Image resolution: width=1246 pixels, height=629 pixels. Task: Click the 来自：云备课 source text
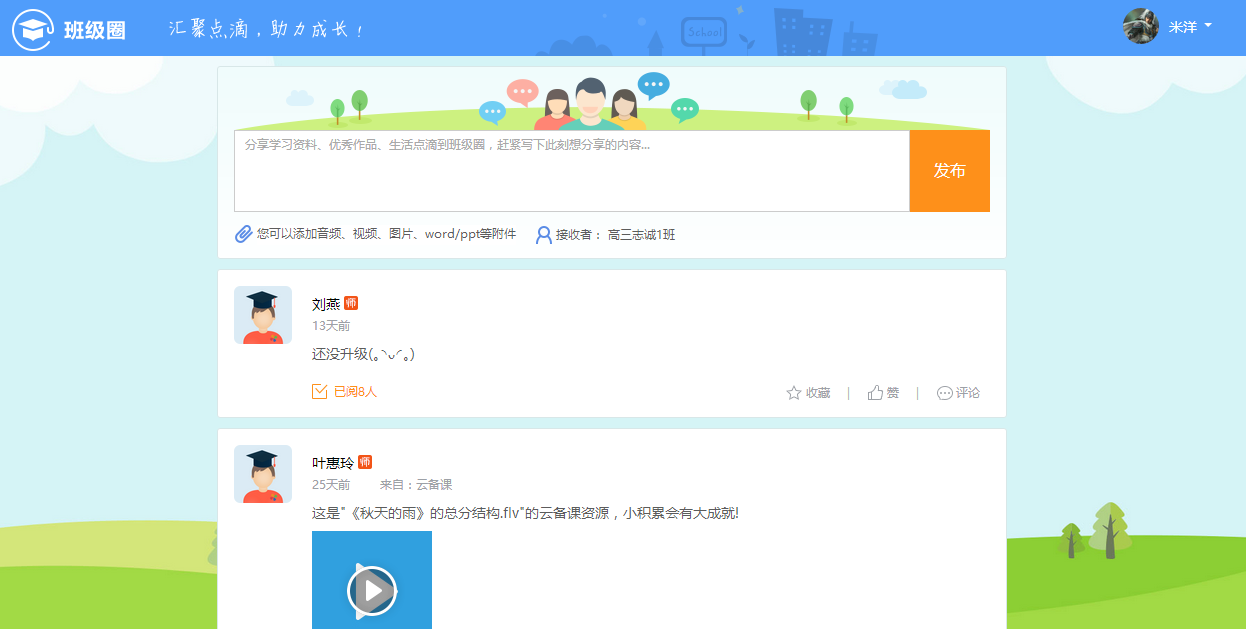(416, 485)
